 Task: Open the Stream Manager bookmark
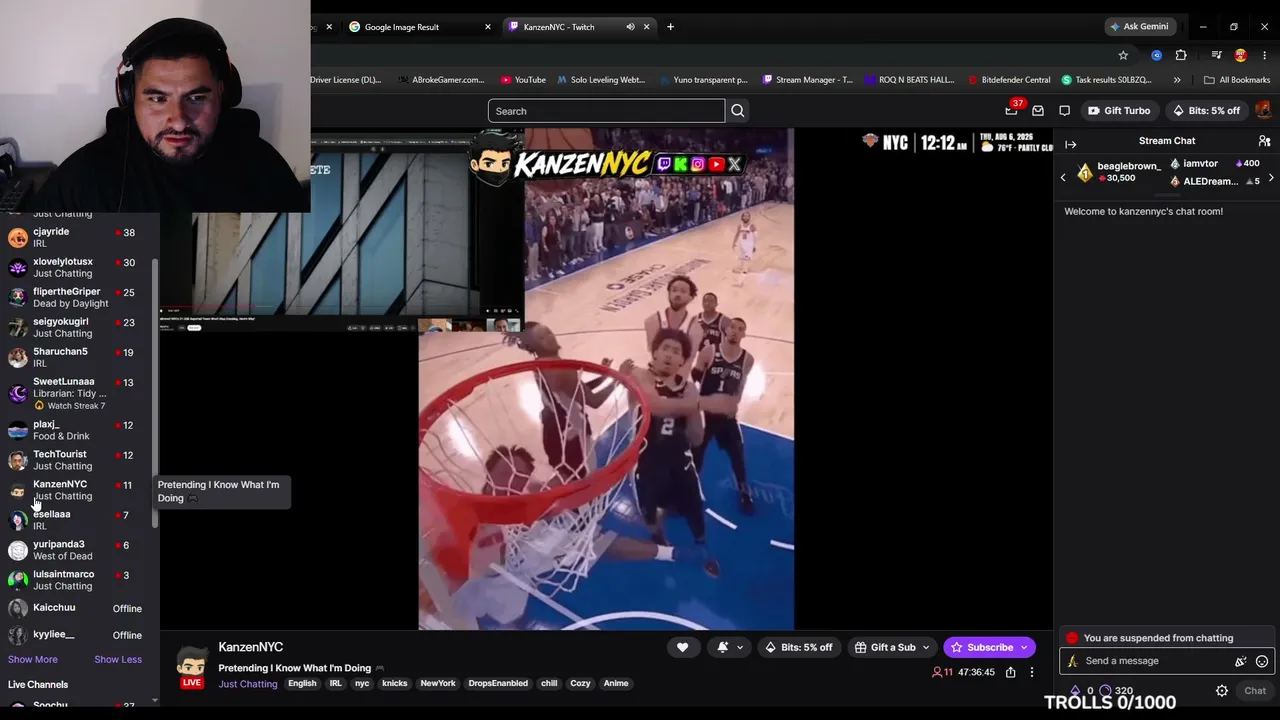click(808, 80)
